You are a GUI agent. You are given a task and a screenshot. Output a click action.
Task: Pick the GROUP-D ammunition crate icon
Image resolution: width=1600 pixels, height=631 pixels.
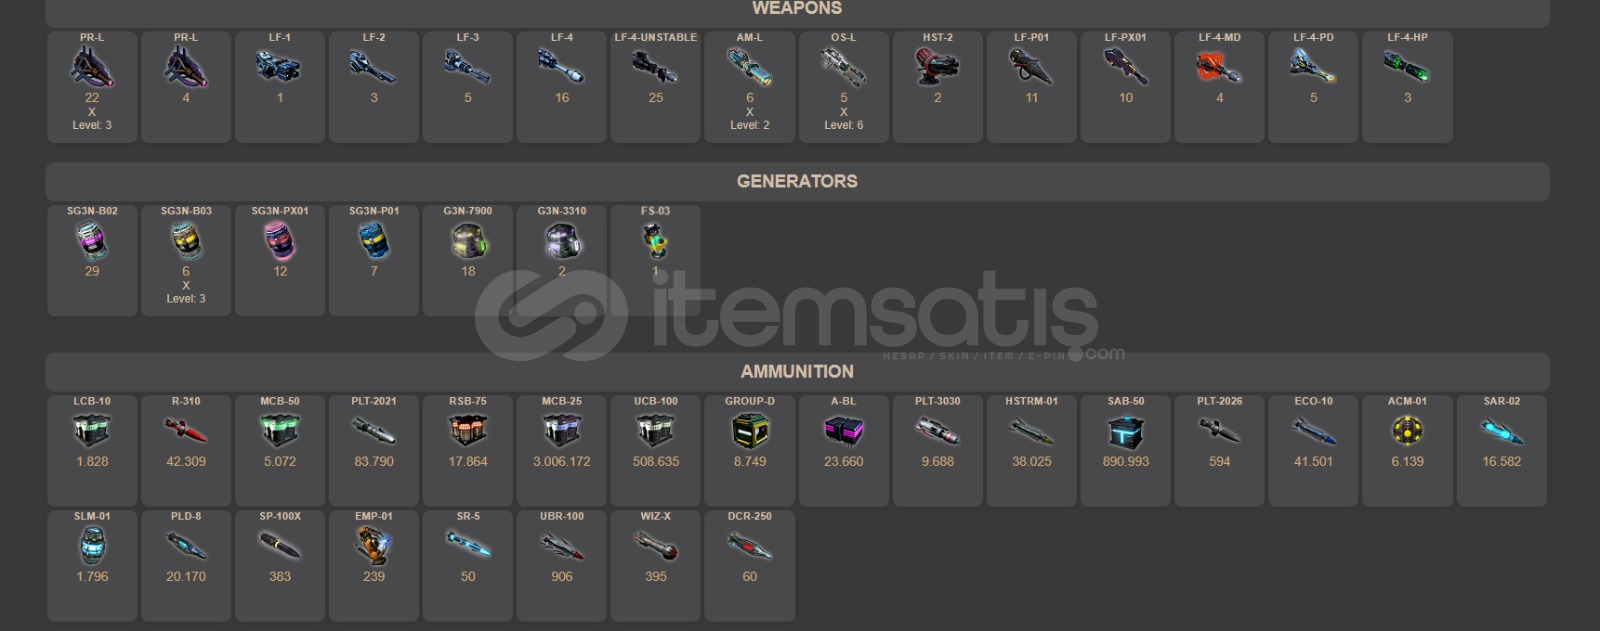click(750, 431)
